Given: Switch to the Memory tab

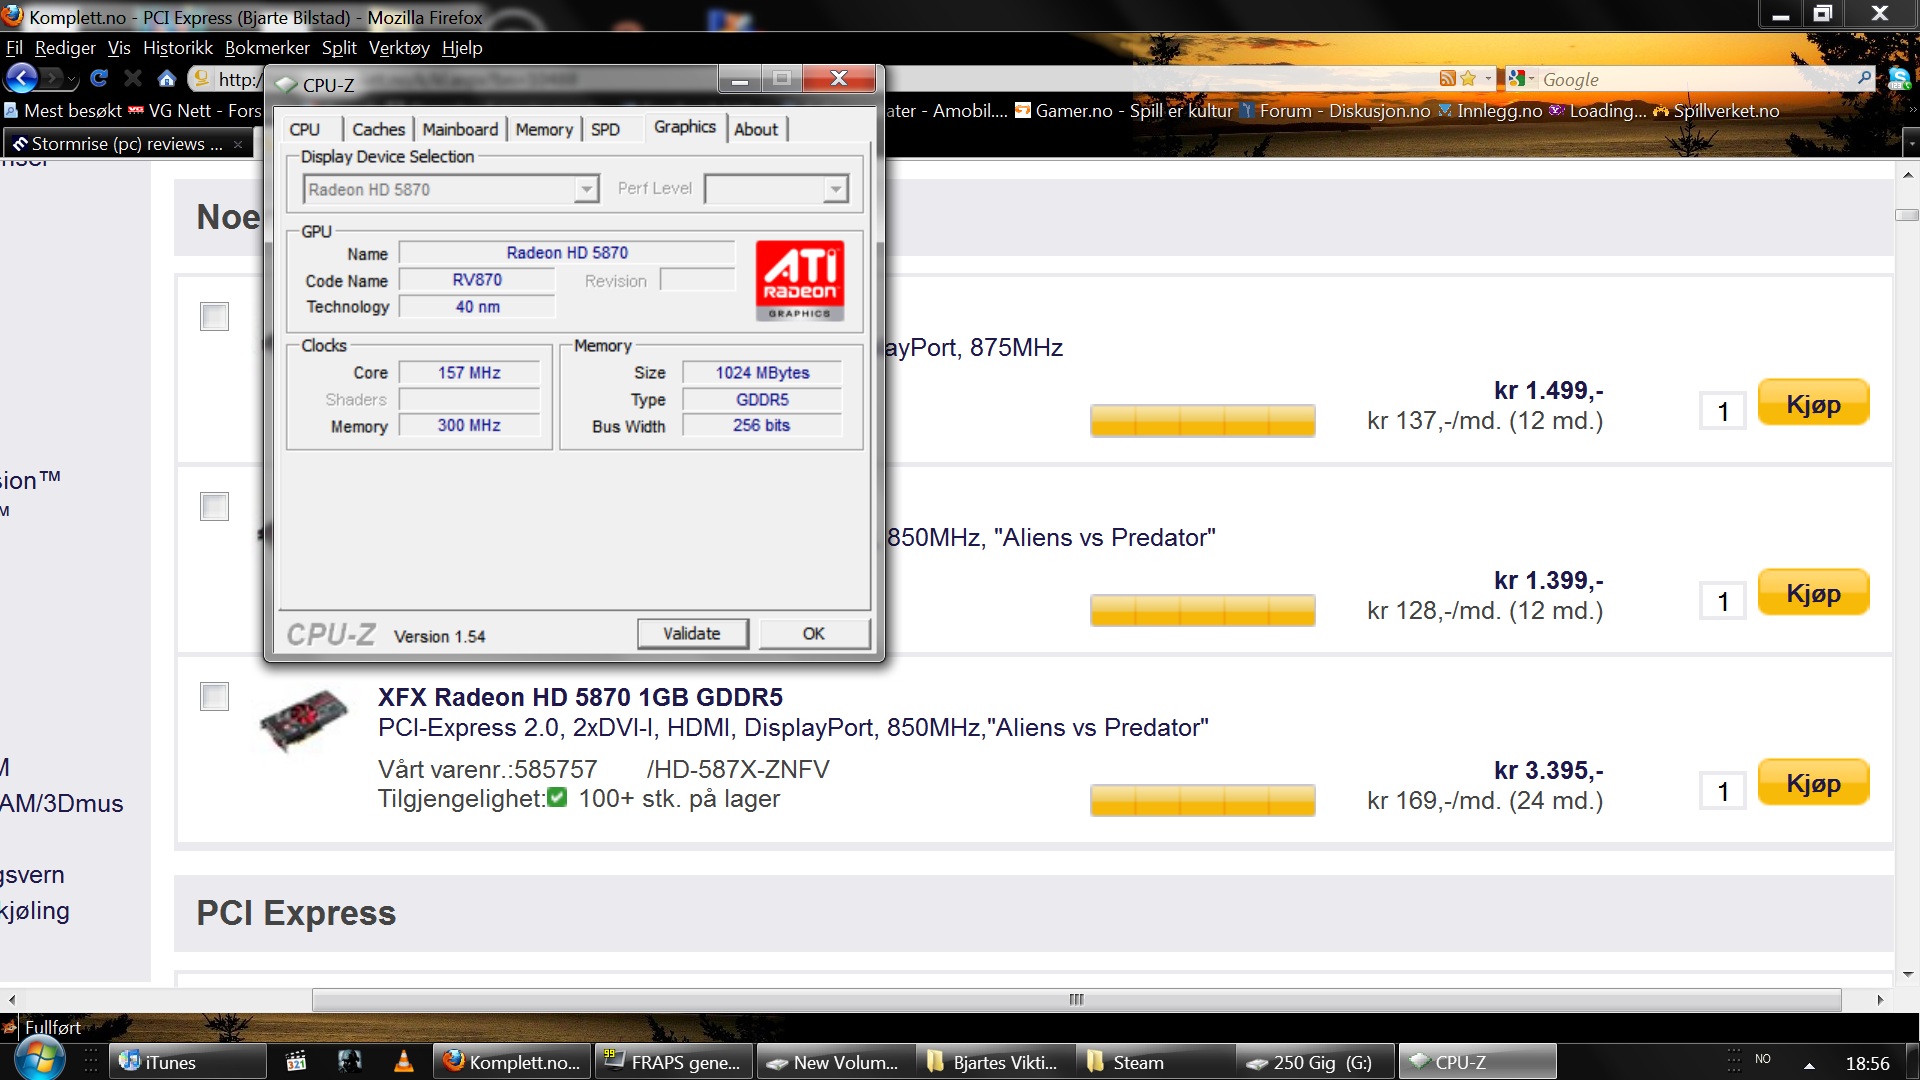Looking at the screenshot, I should pos(544,129).
